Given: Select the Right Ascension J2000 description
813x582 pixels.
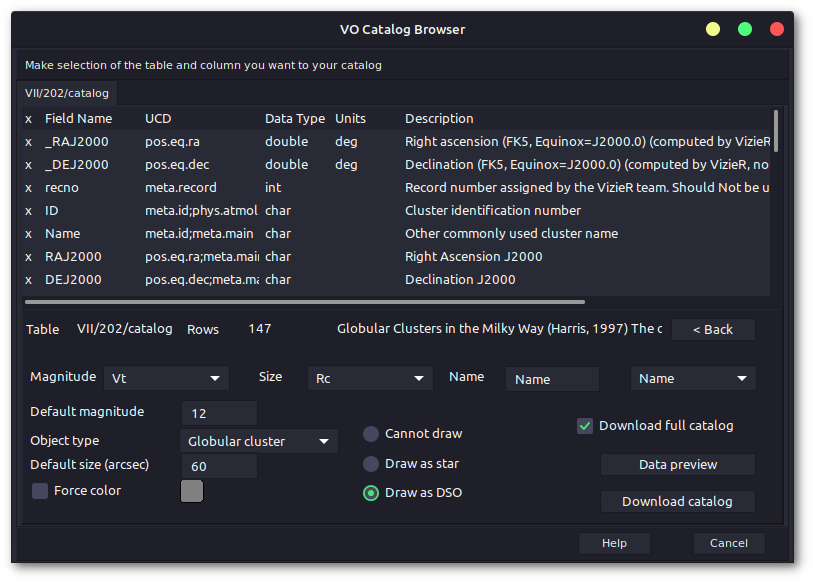Looking at the screenshot, I should pyautogui.click(x=474, y=257).
